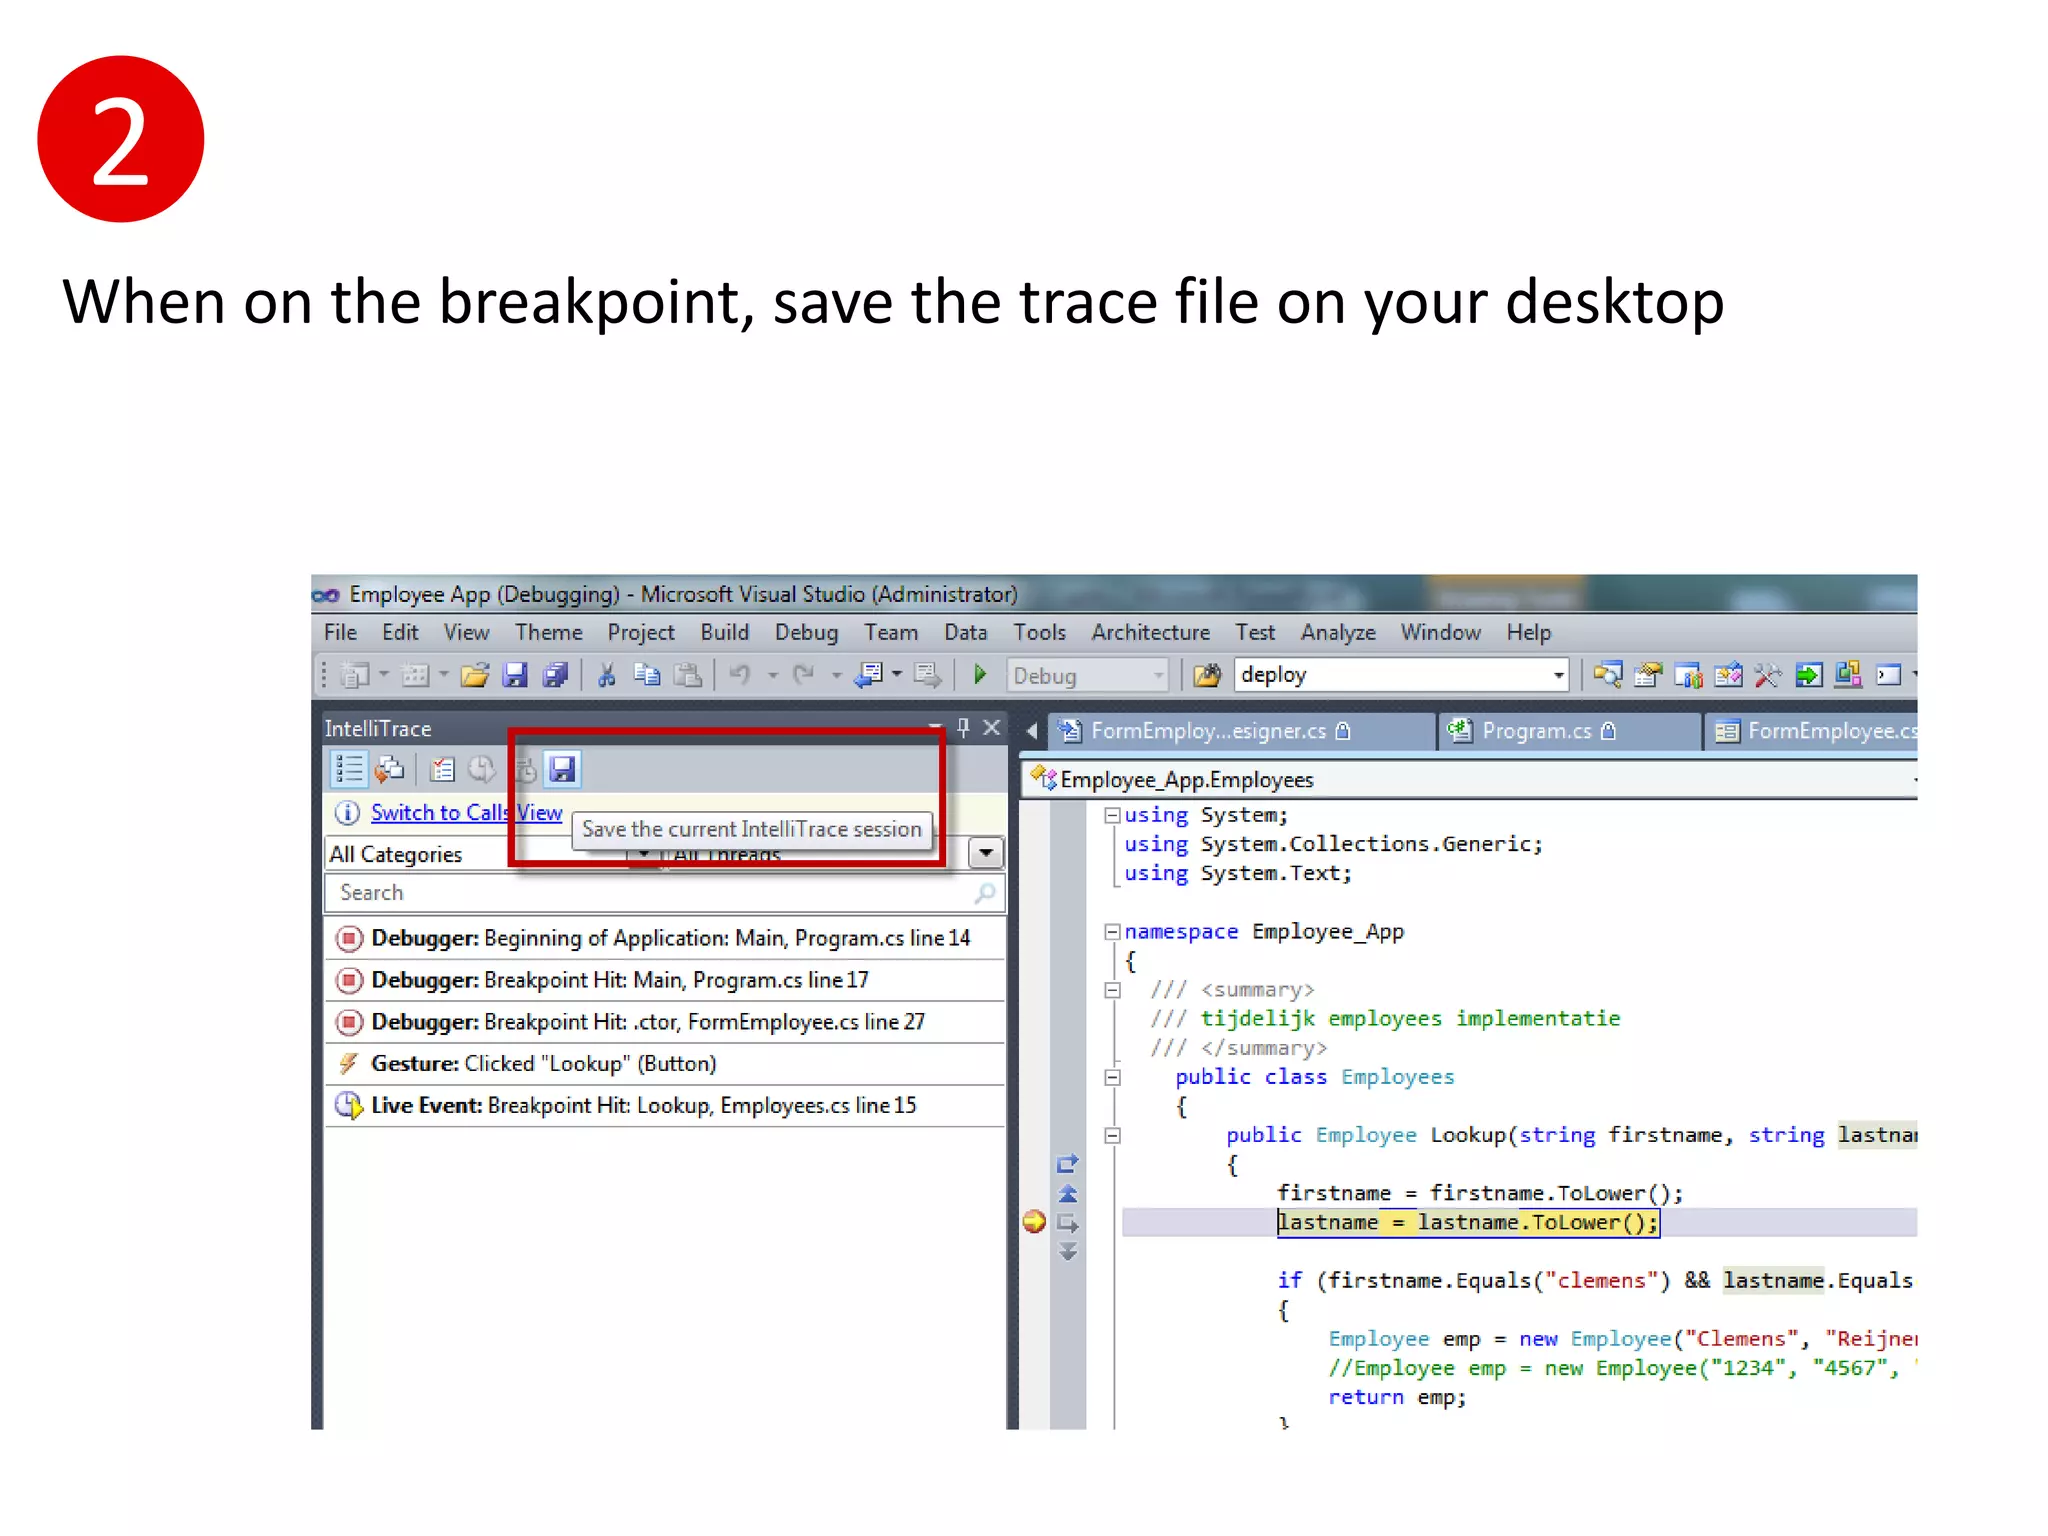Click IntelliTrace step-forward gutter icon

coord(1068,1223)
